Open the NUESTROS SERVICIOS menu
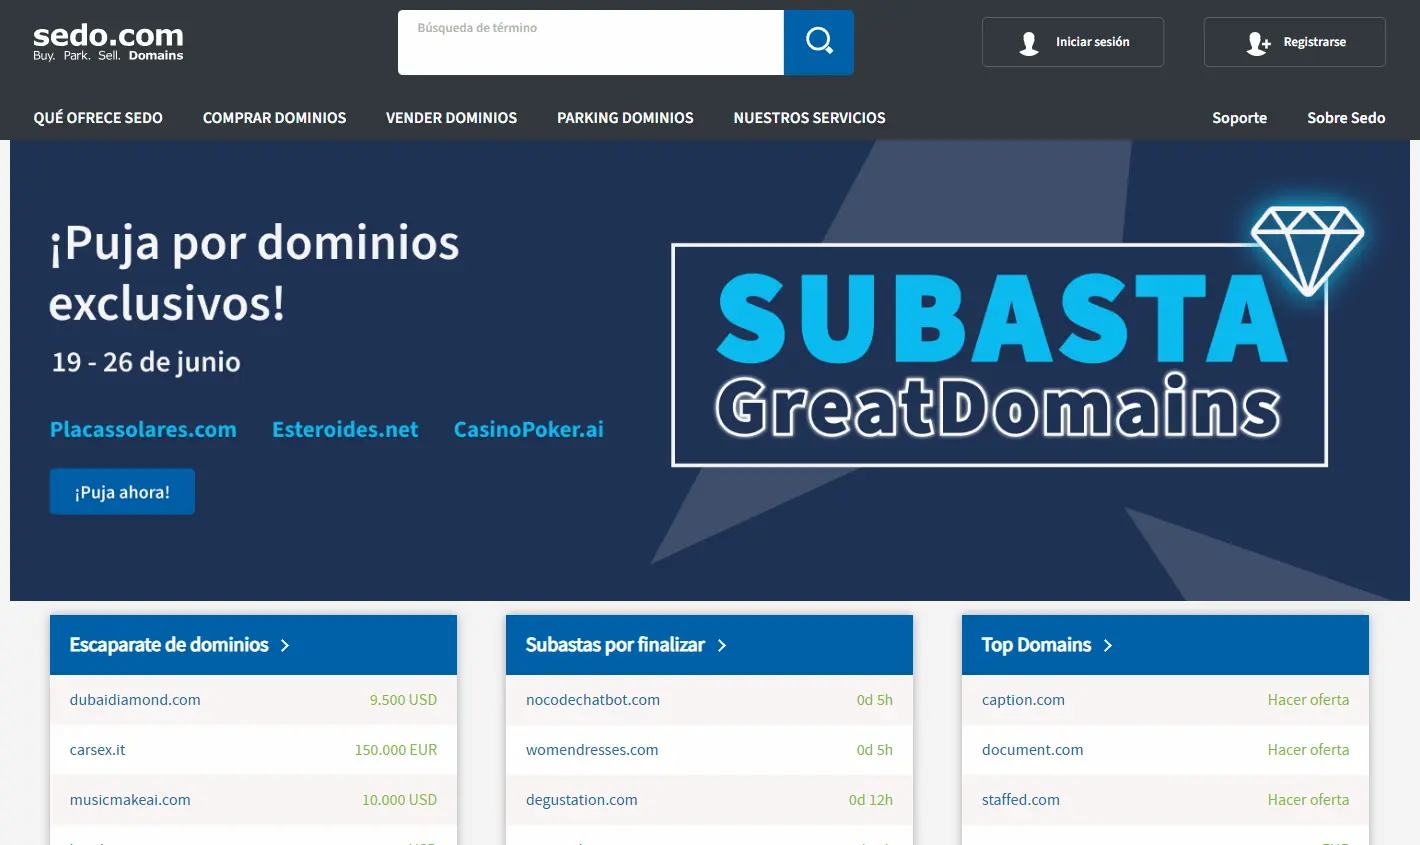The image size is (1420, 845). (809, 118)
